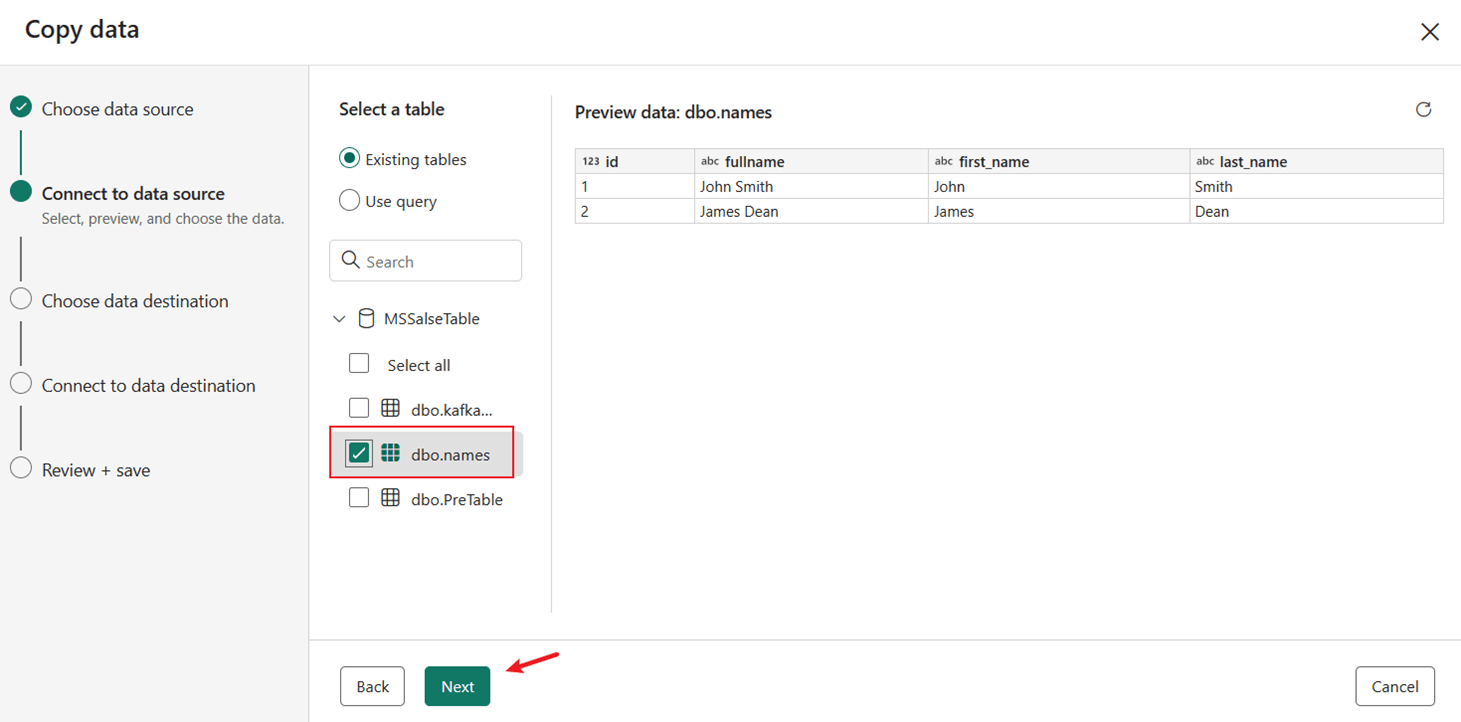Click the Back button
Image resolution: width=1461 pixels, height=722 pixels.
coord(372,686)
